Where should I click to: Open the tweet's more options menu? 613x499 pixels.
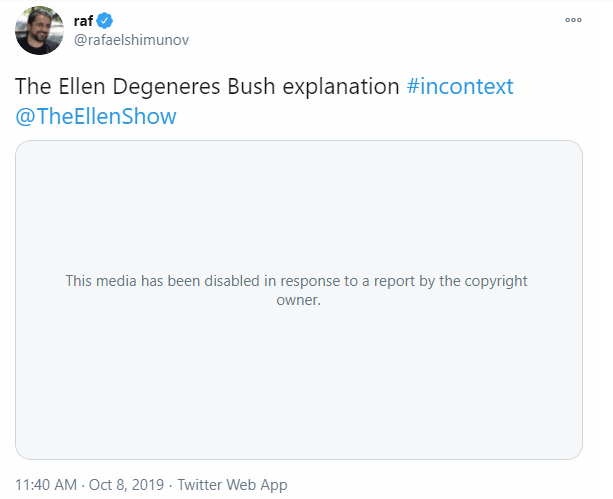(573, 20)
